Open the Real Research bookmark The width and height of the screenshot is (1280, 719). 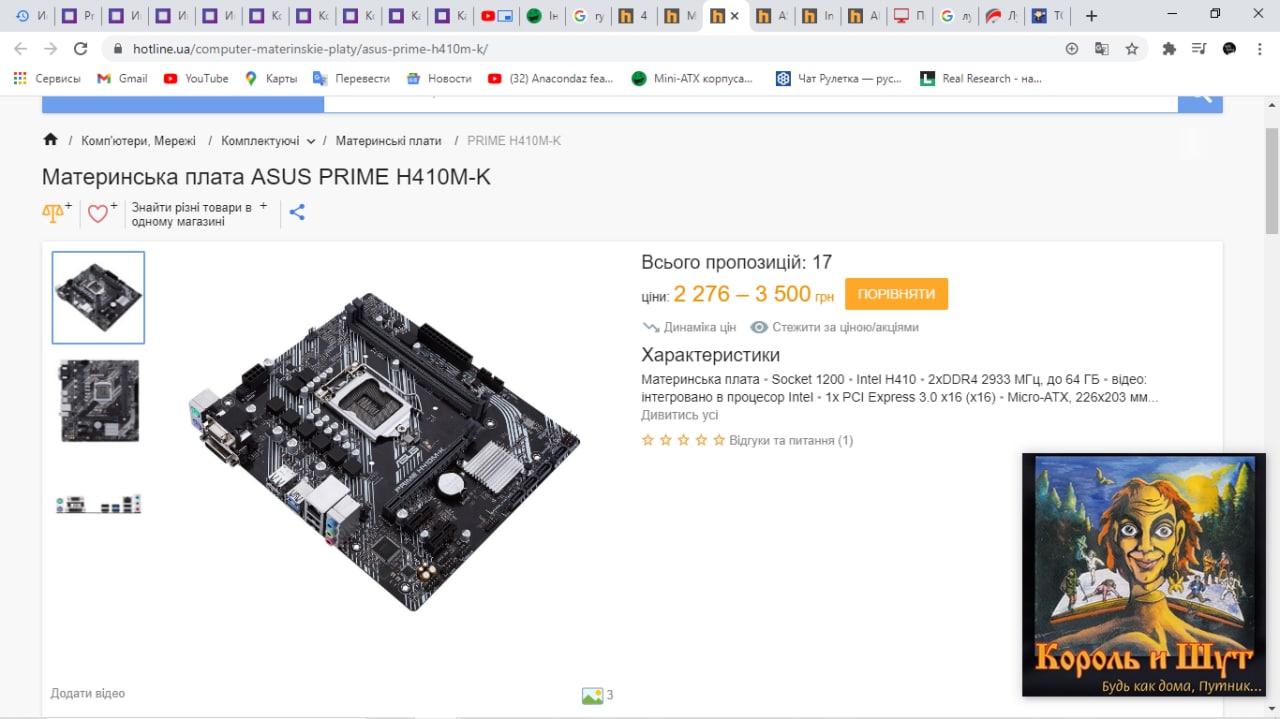(981, 78)
